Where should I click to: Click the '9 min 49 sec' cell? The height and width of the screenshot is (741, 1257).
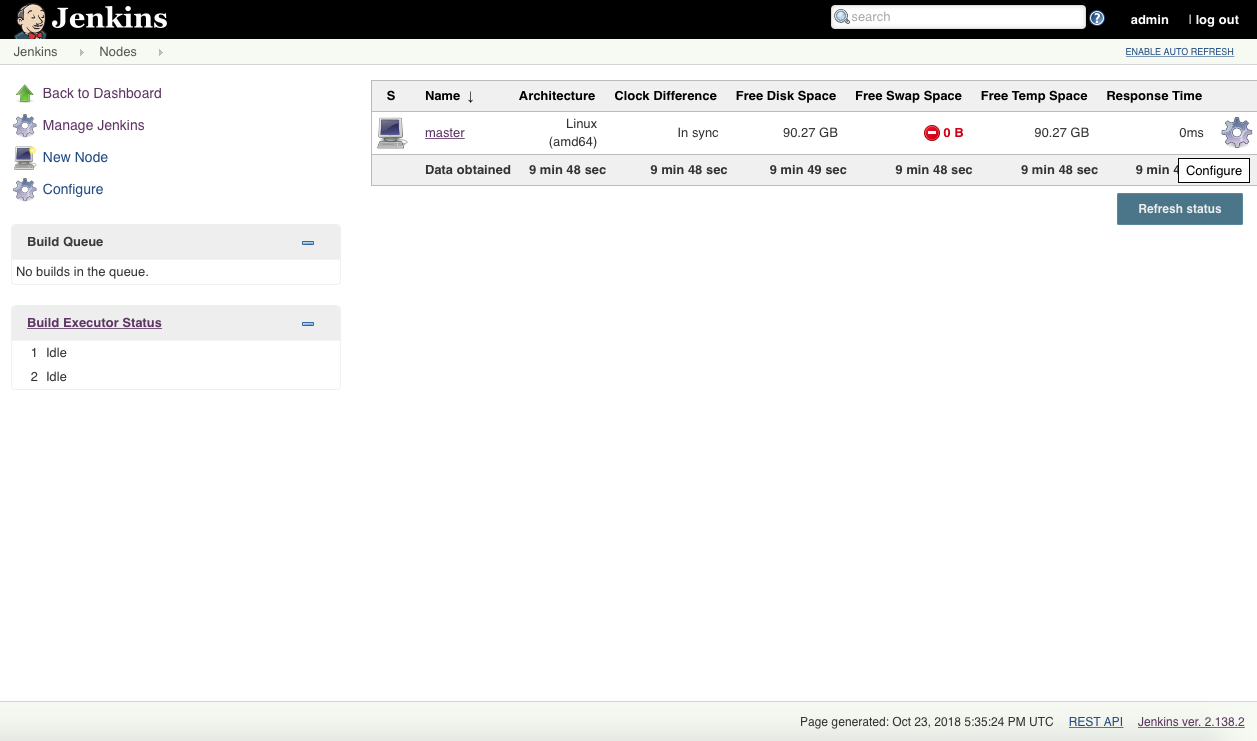(x=808, y=170)
